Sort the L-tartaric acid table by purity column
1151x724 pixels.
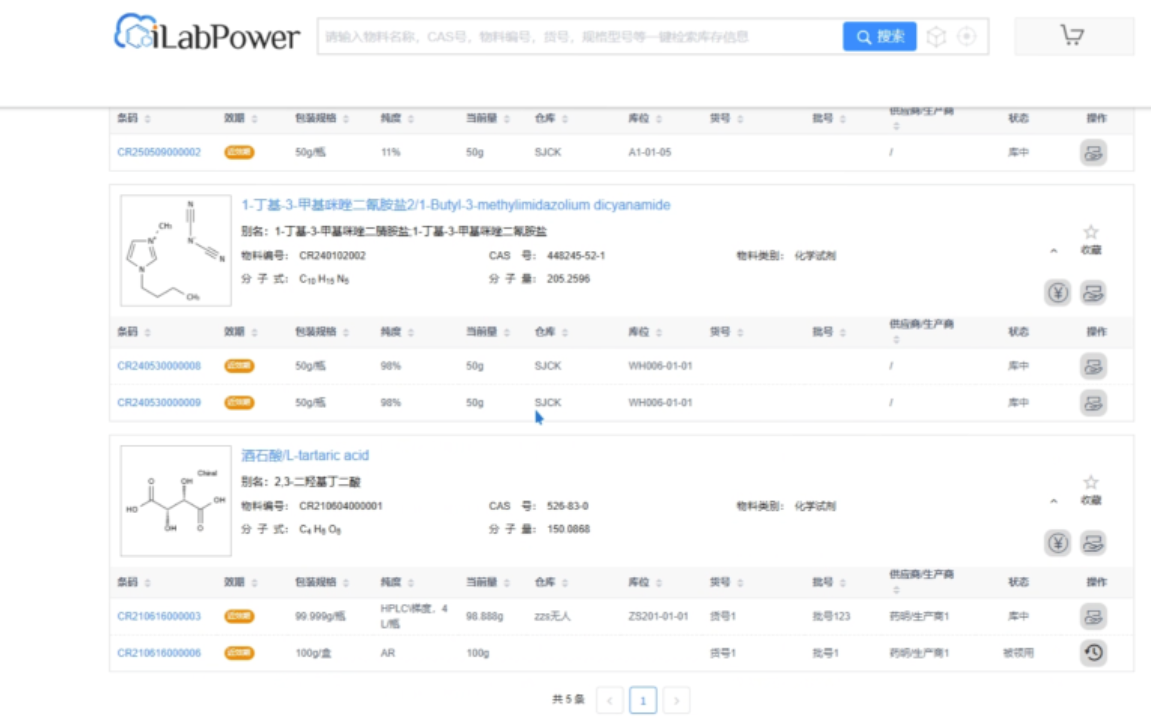coord(397,582)
